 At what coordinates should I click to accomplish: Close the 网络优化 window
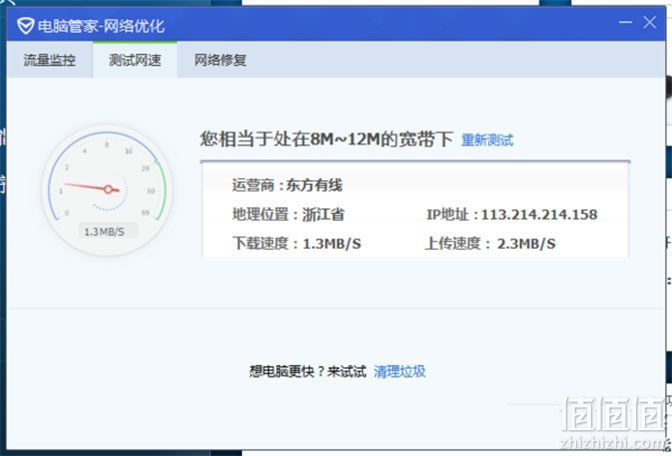pos(650,22)
